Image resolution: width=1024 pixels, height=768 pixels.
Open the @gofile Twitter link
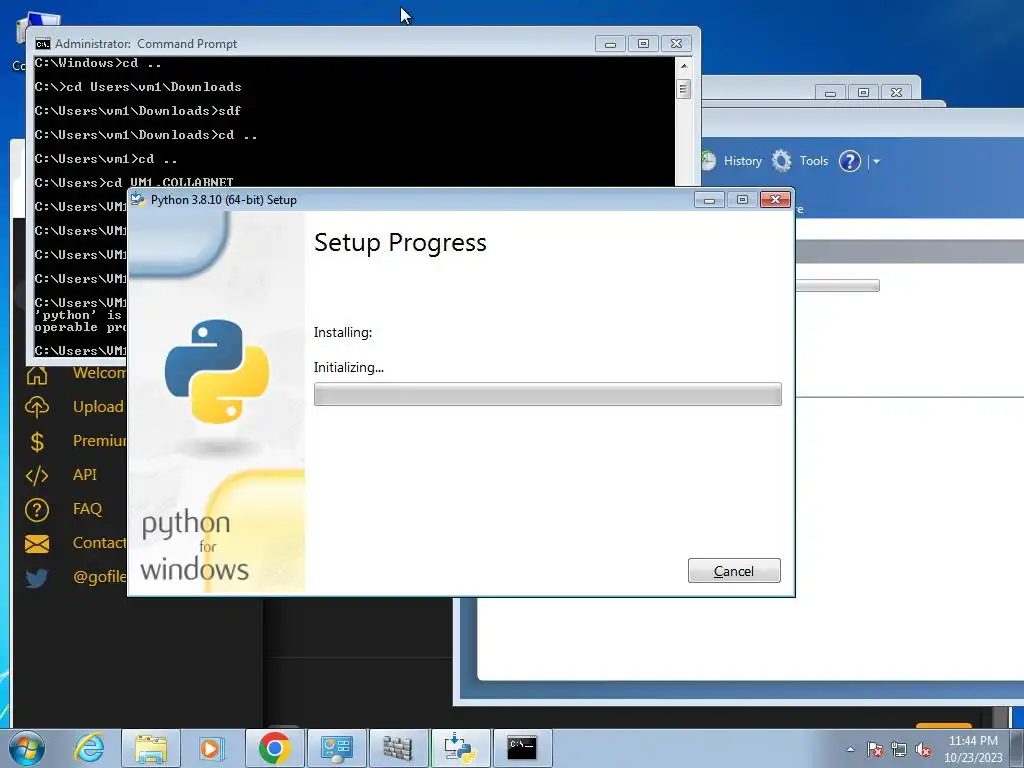coord(99,577)
